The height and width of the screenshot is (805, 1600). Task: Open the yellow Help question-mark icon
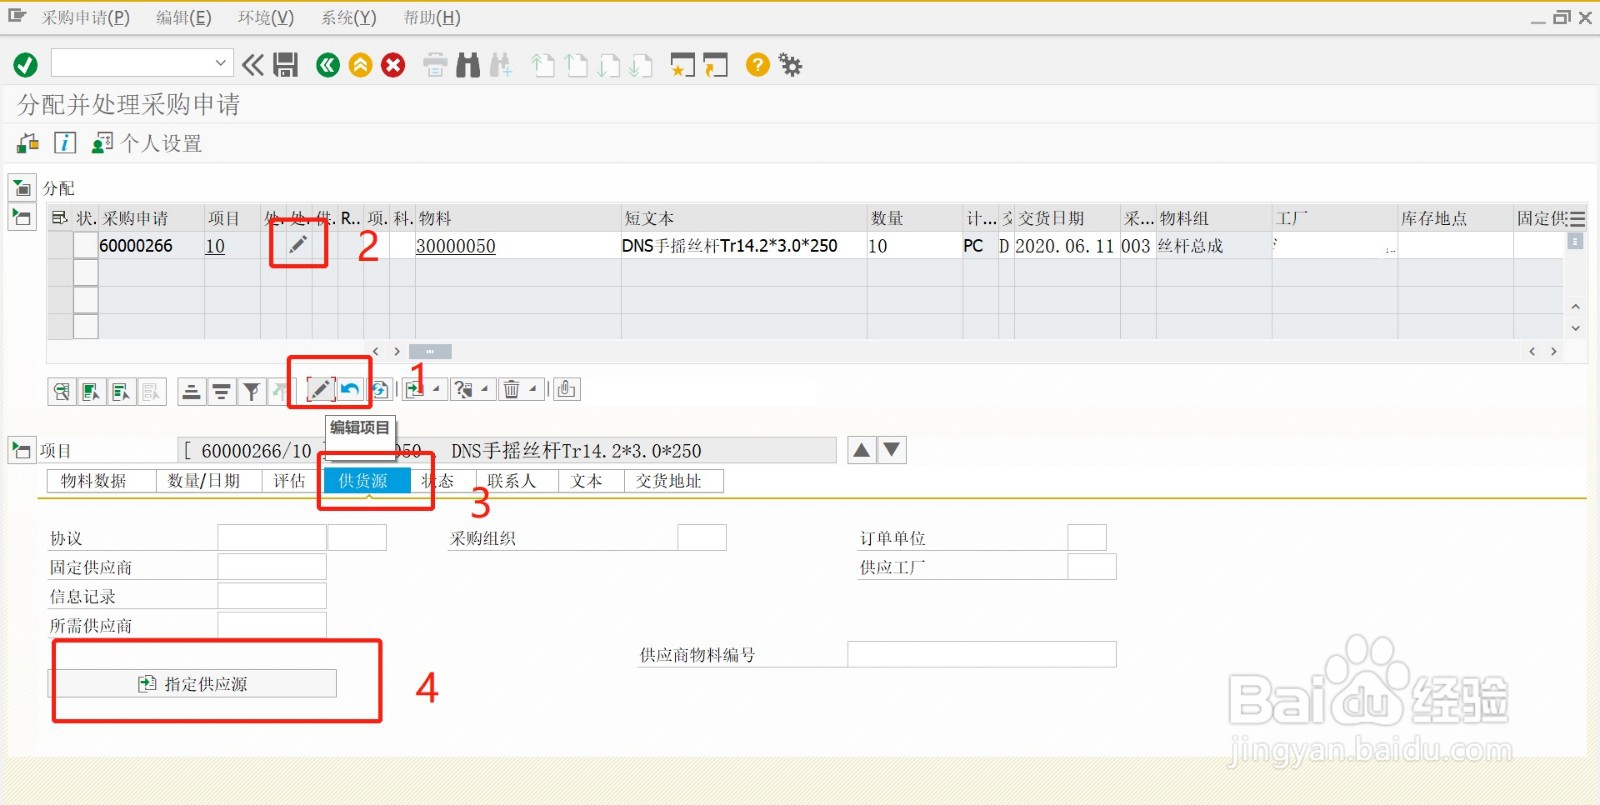(x=758, y=65)
